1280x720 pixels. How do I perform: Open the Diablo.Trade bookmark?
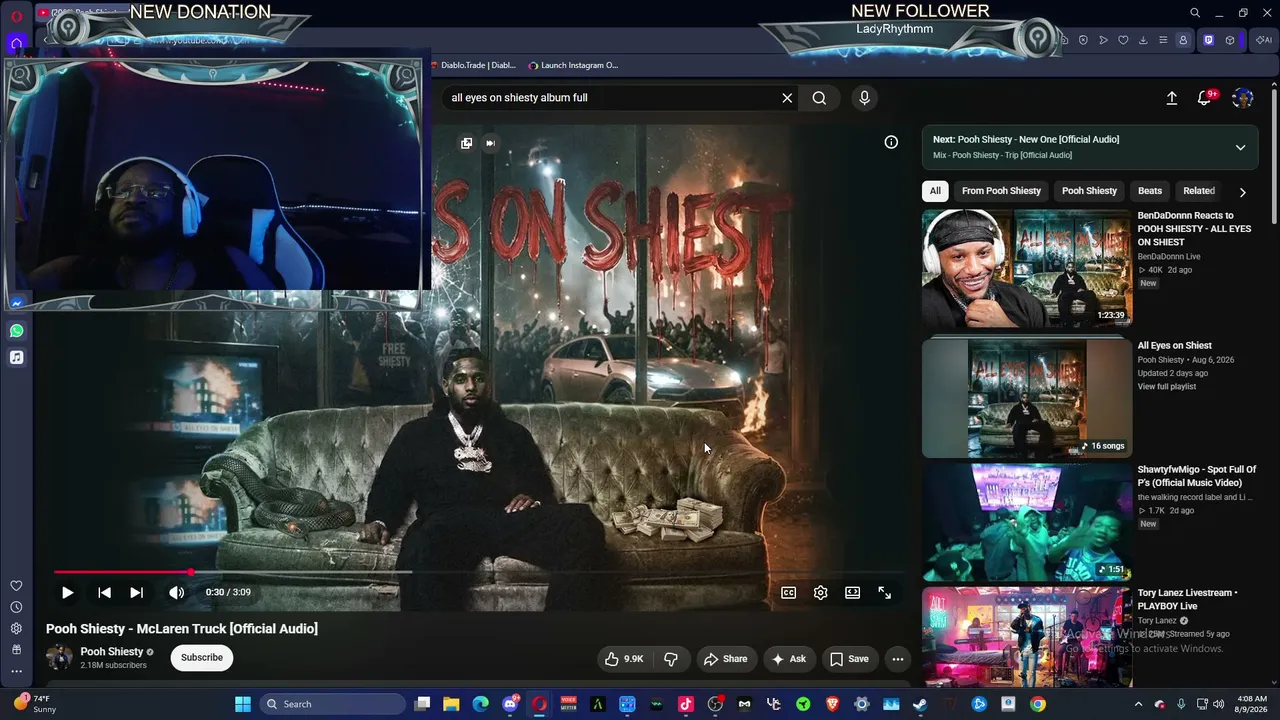click(475, 65)
